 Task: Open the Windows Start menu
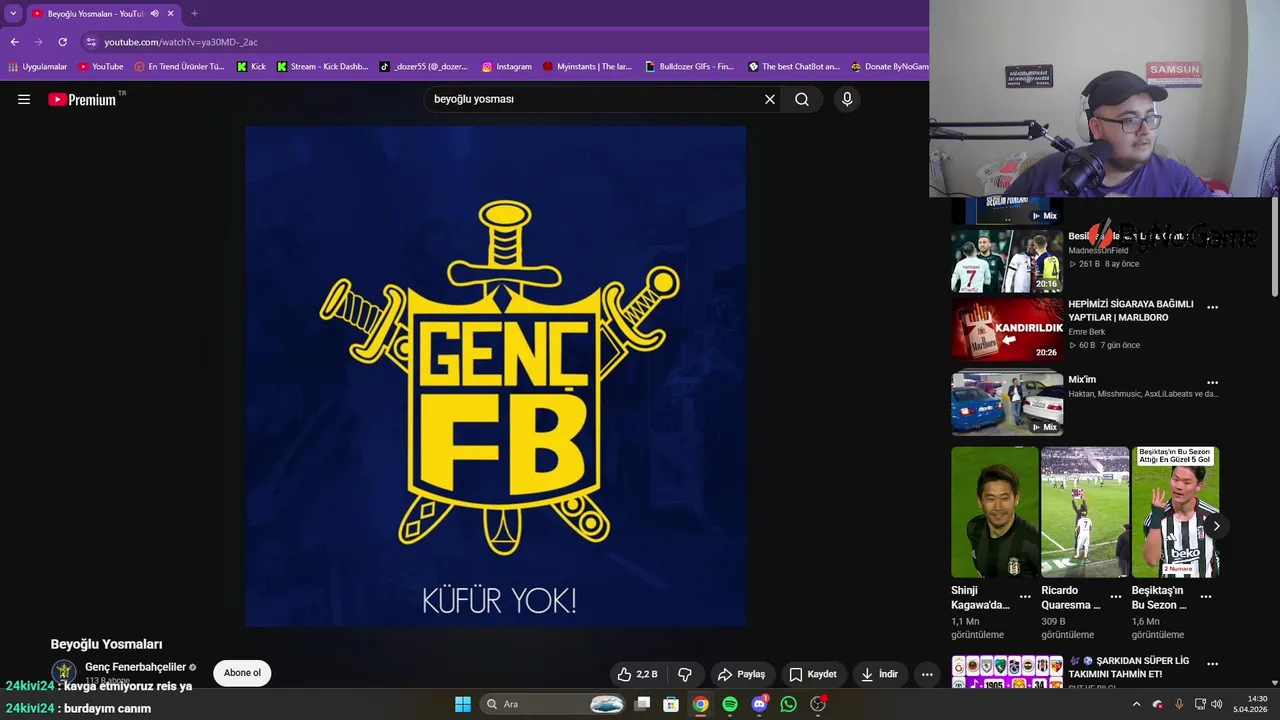coord(463,704)
